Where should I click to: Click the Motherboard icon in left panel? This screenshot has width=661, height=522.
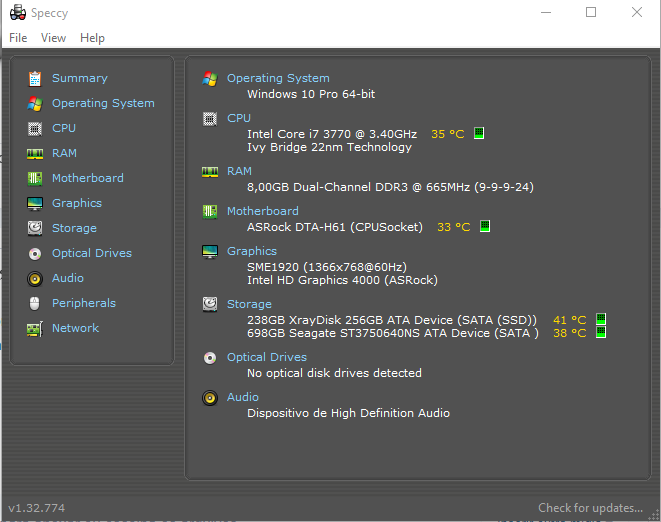[x=35, y=179]
